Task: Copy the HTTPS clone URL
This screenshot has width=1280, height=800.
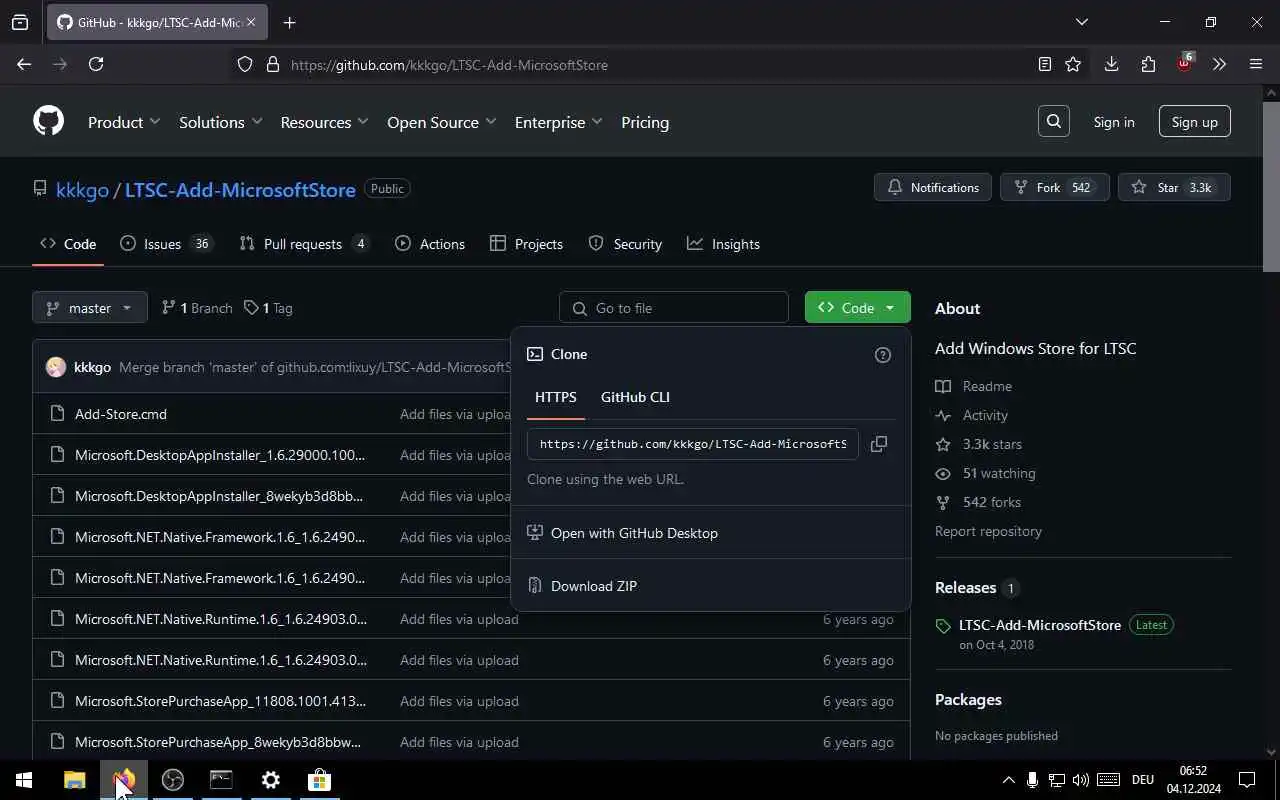Action: pyautogui.click(x=879, y=444)
